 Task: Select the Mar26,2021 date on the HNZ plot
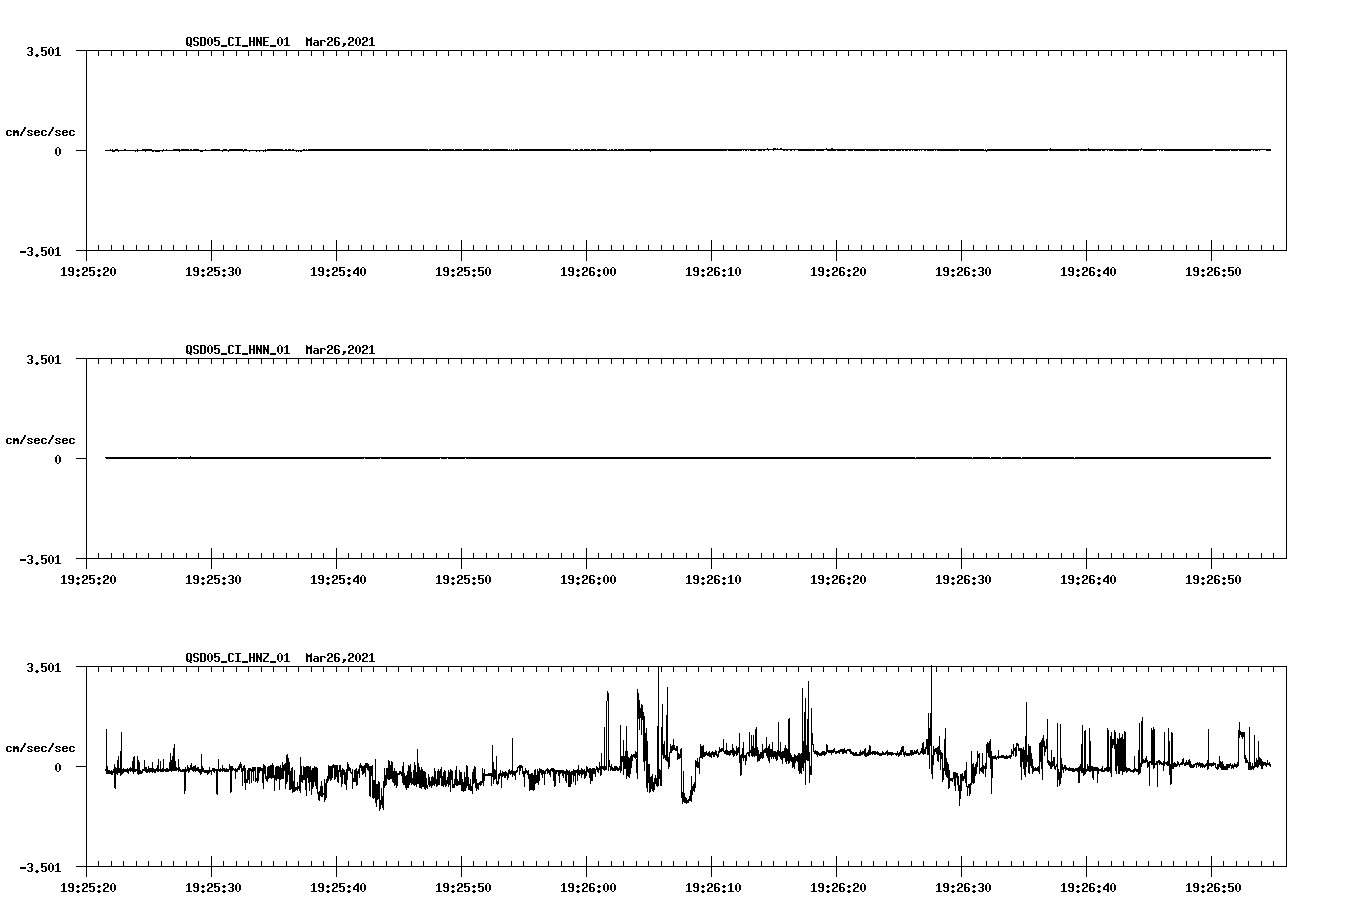(339, 658)
